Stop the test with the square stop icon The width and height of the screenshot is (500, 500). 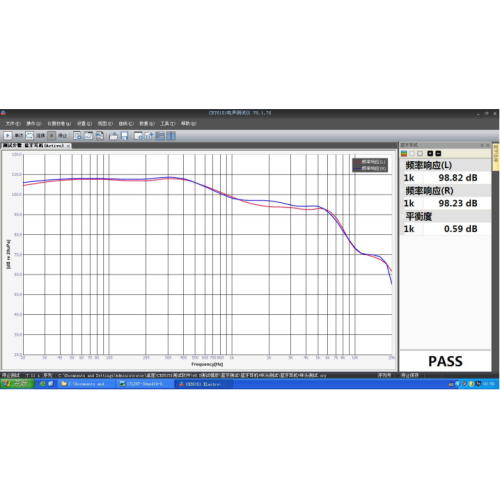[51, 136]
